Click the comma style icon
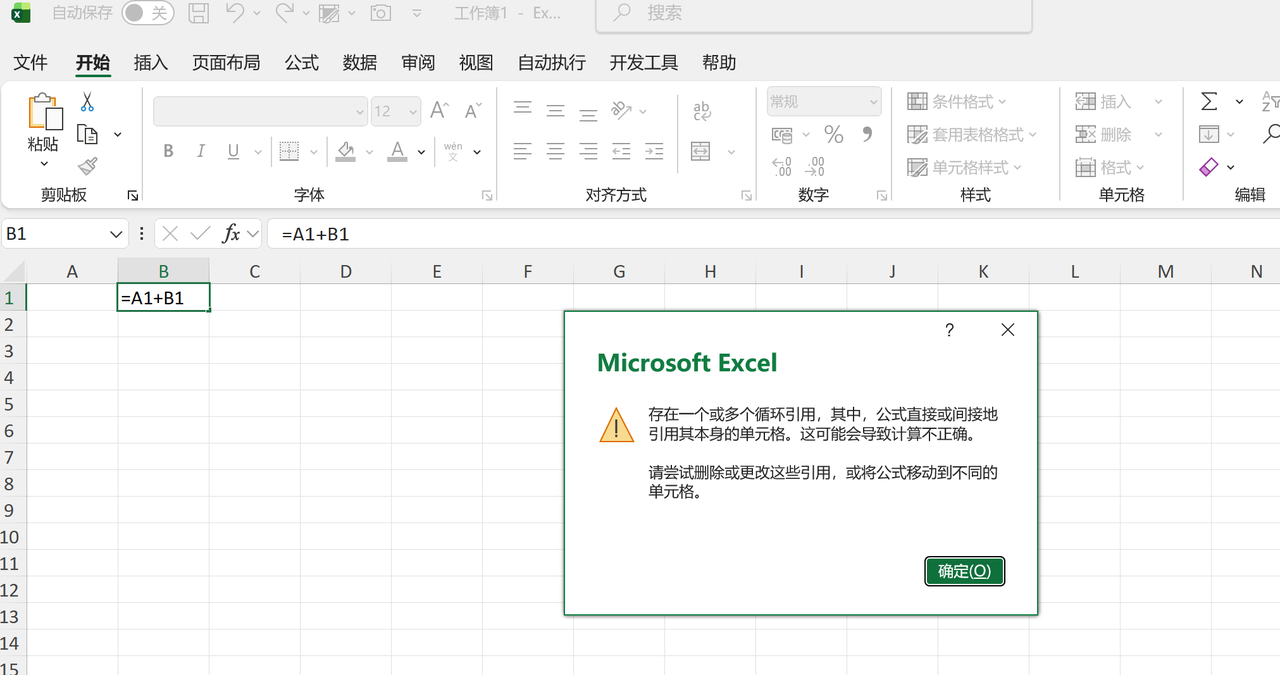1280x675 pixels. [x=867, y=134]
